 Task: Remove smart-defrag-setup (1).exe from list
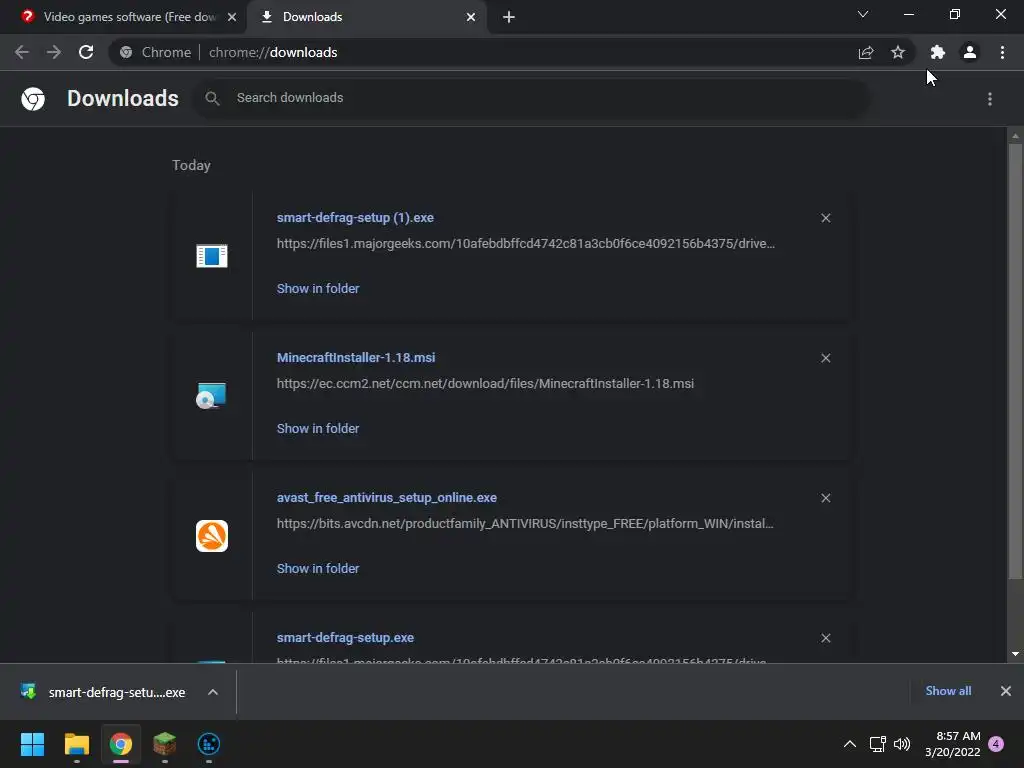click(825, 218)
